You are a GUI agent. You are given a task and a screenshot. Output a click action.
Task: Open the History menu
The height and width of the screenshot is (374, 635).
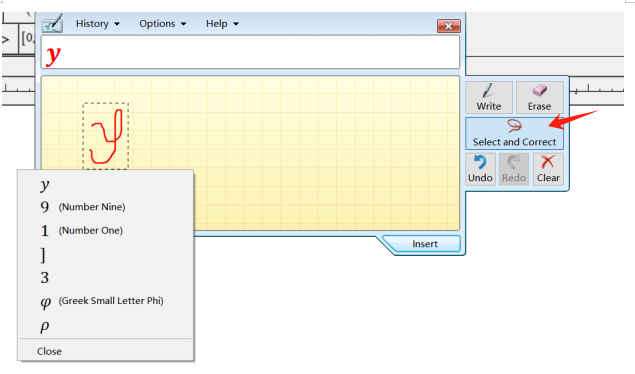(x=98, y=23)
